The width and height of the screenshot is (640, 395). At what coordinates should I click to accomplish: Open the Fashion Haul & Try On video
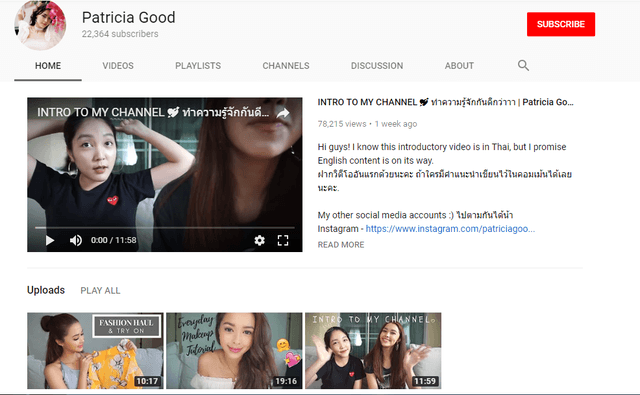tap(95, 351)
